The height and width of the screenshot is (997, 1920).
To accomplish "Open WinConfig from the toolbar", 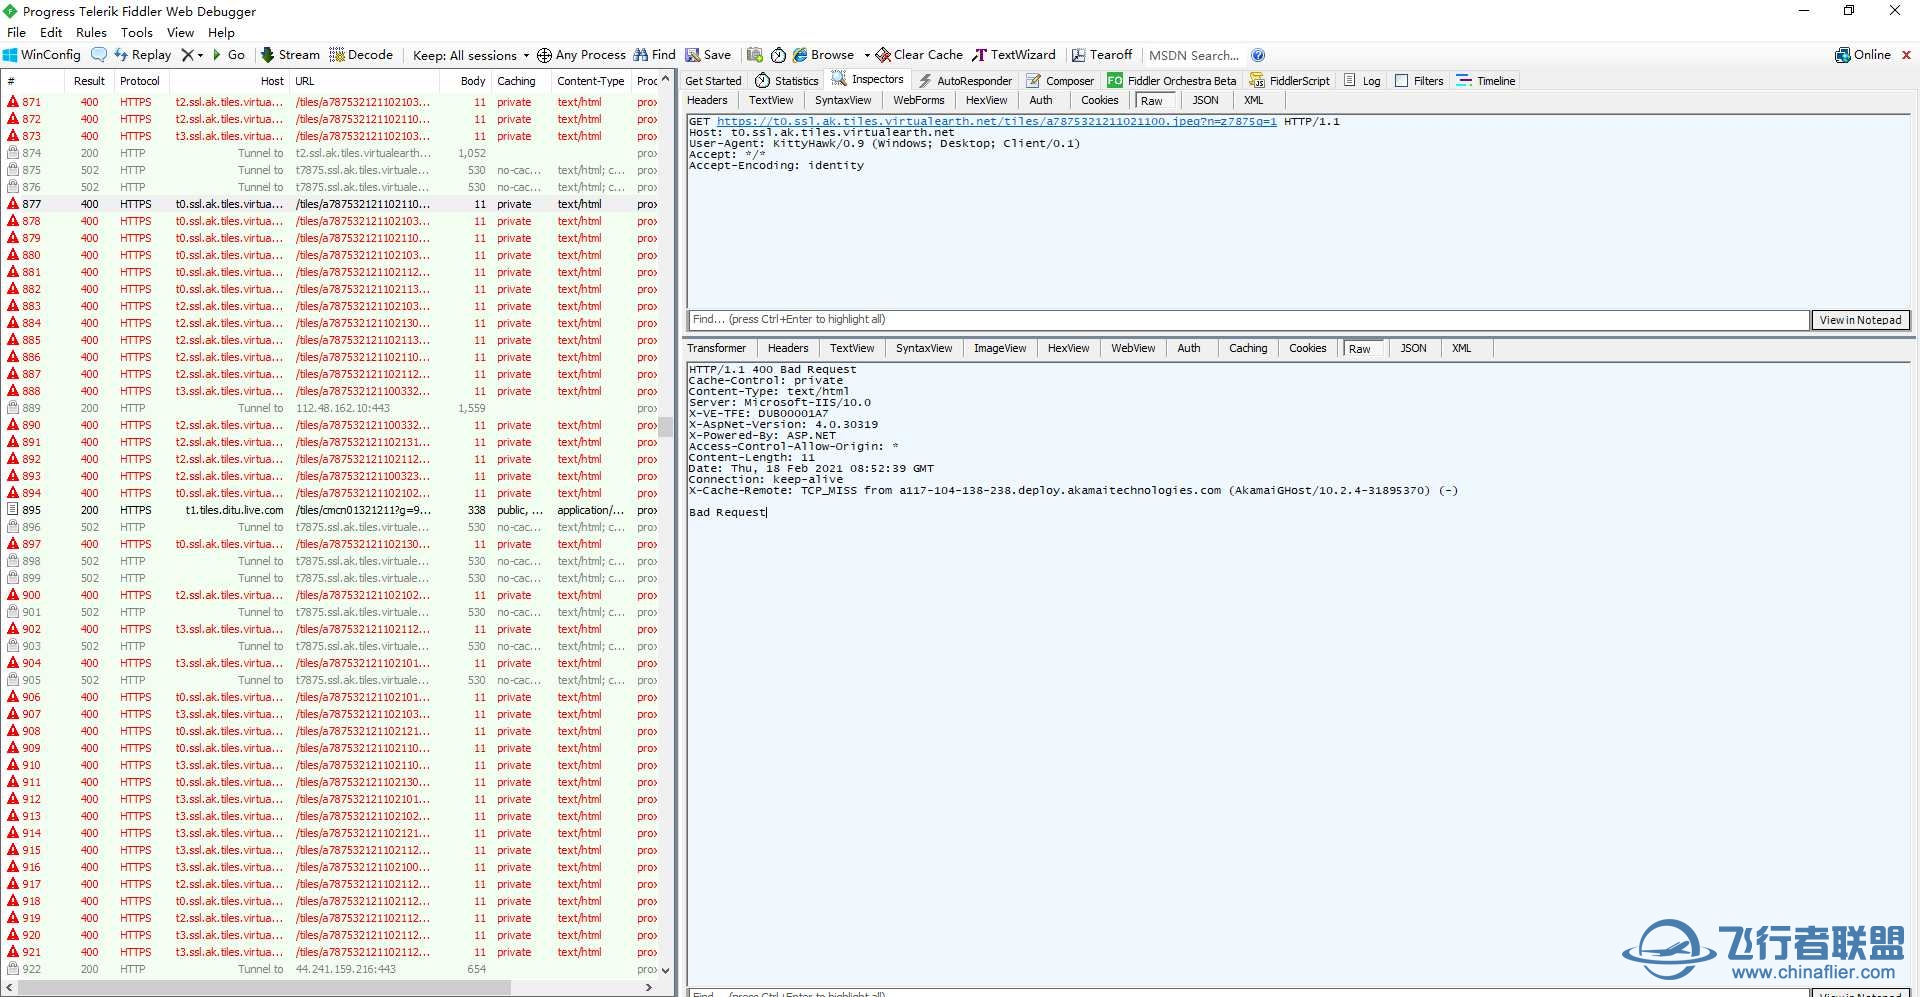I will pos(42,55).
